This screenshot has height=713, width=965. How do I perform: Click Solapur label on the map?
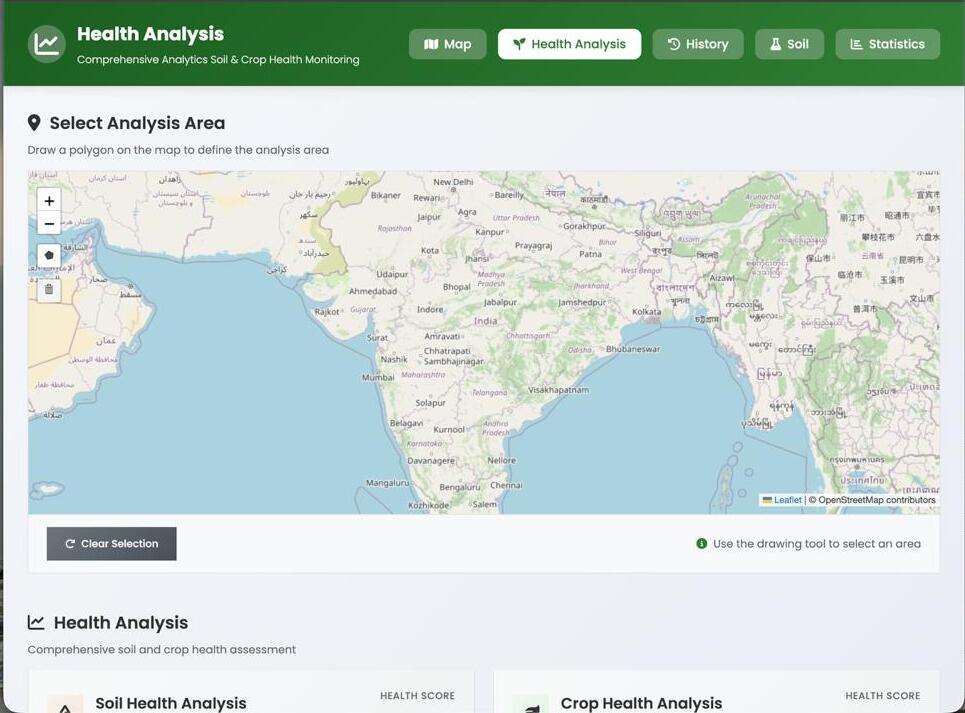(x=430, y=403)
